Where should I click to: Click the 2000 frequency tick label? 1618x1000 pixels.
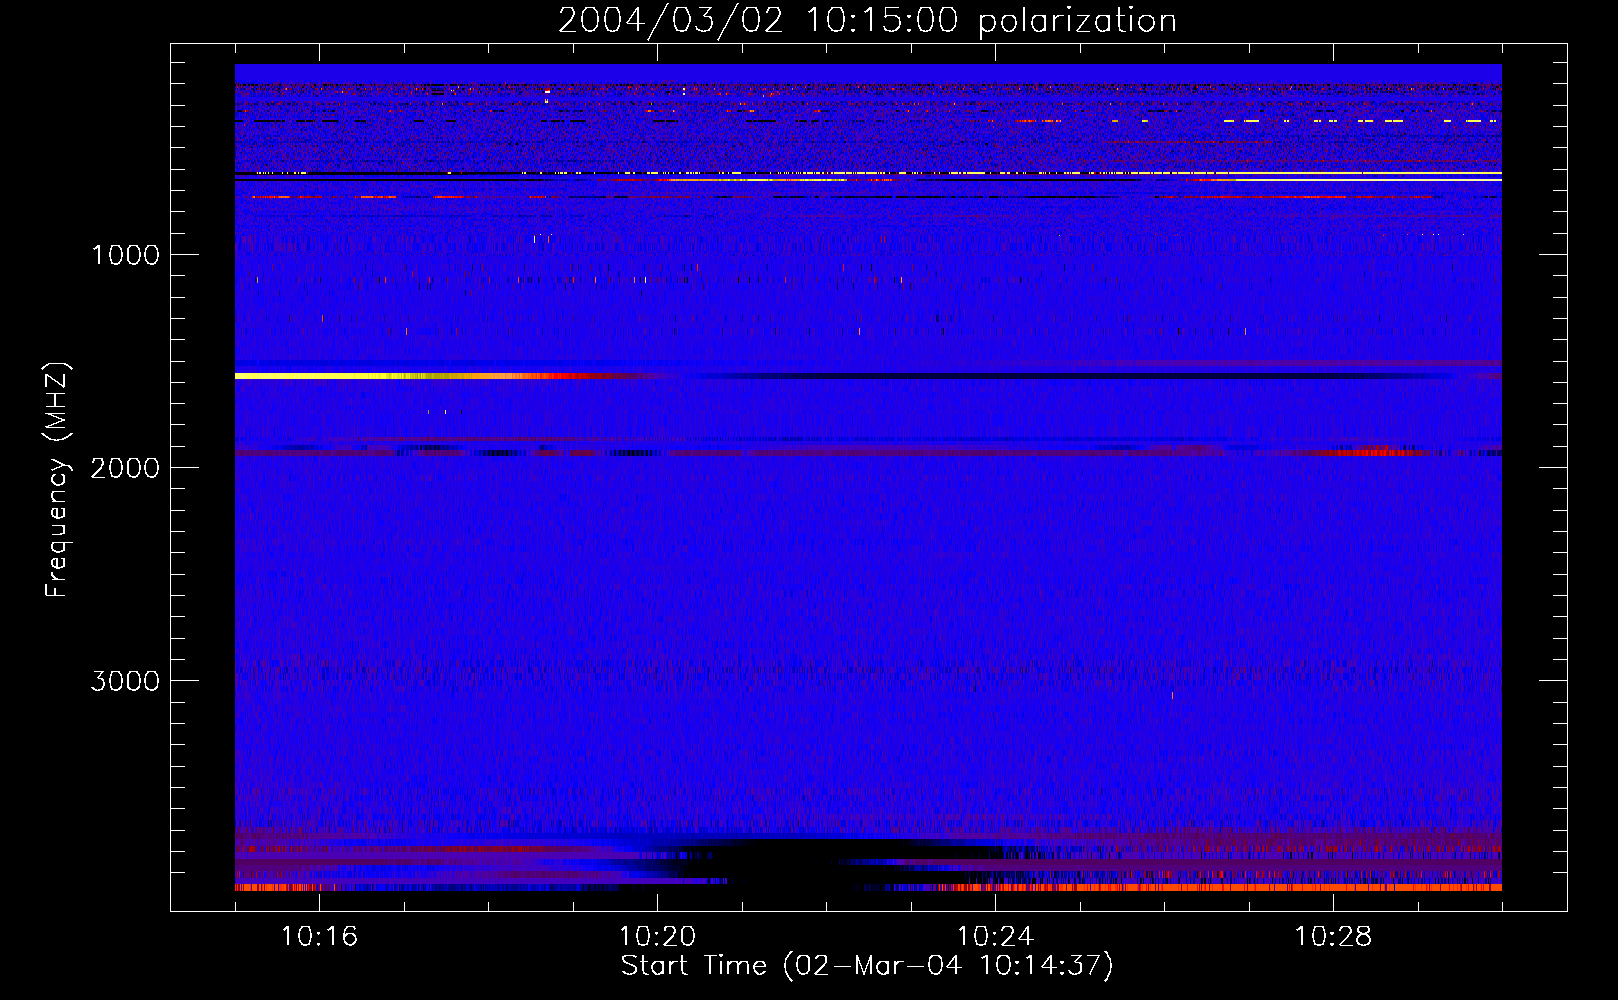coord(125,468)
